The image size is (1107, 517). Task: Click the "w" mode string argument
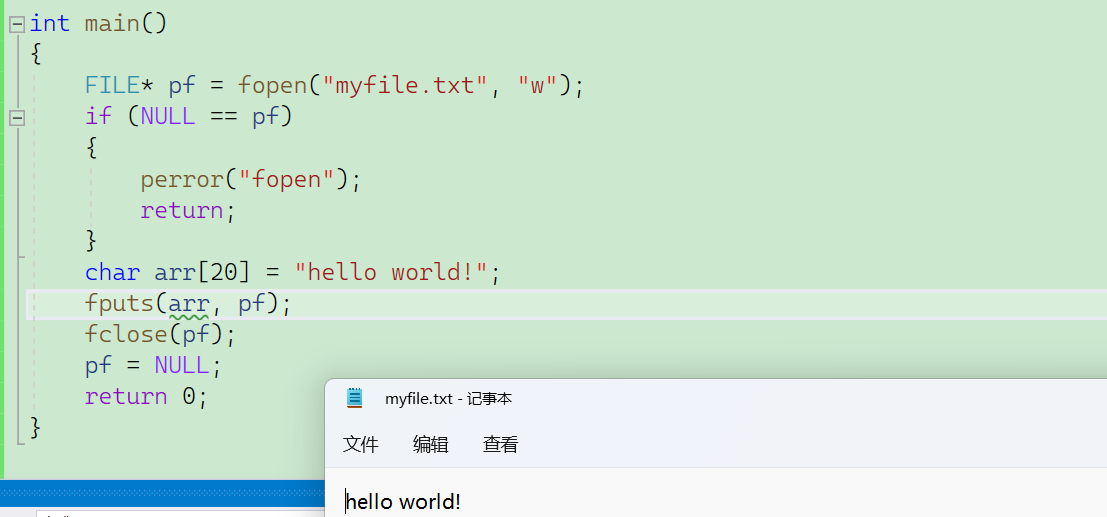(537, 85)
